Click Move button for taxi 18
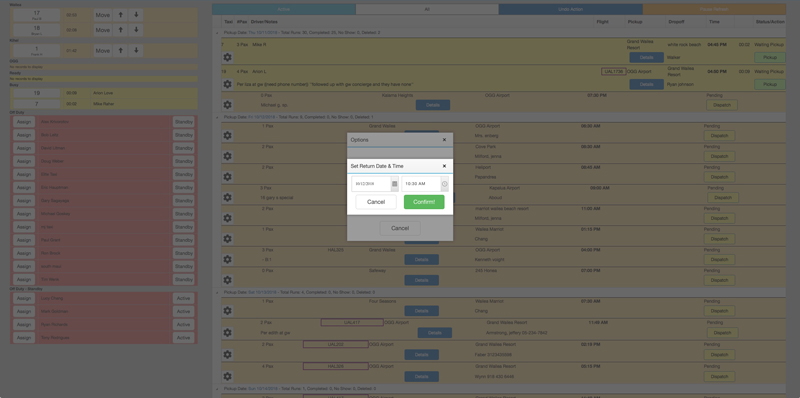The width and height of the screenshot is (800, 398). [103, 30]
